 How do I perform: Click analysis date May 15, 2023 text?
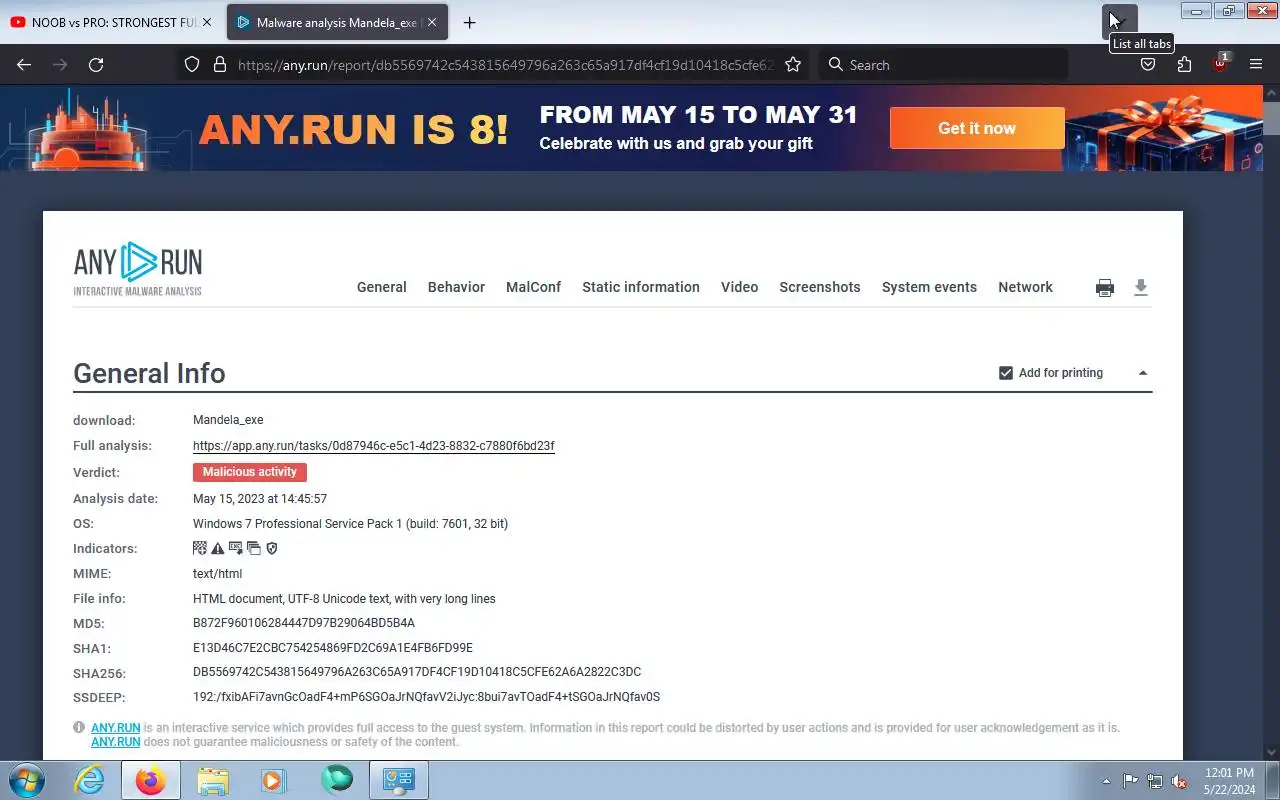coord(260,499)
